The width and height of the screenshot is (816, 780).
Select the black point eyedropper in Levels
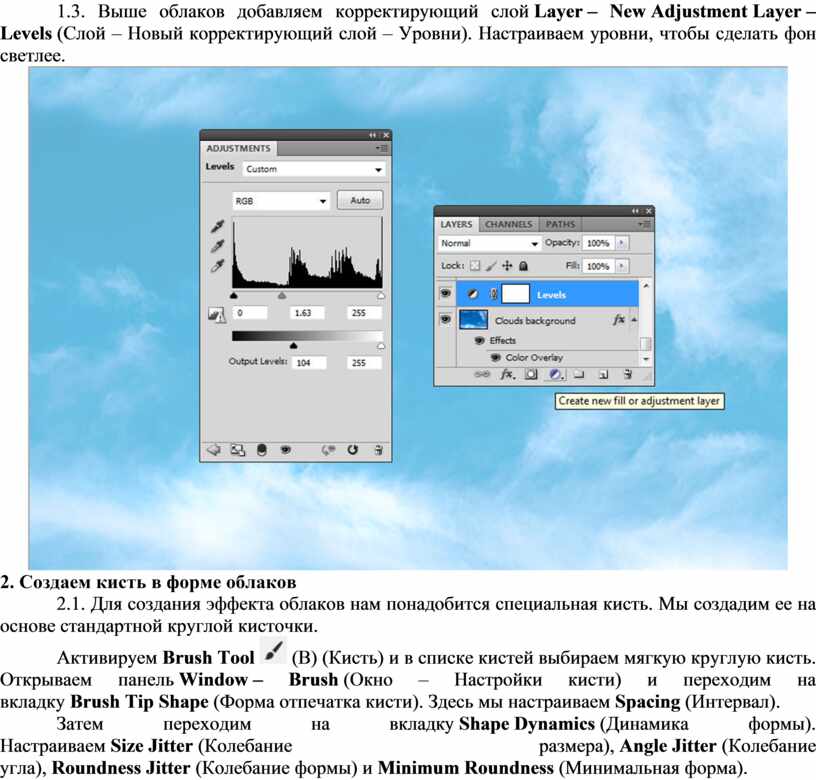pos(217,226)
